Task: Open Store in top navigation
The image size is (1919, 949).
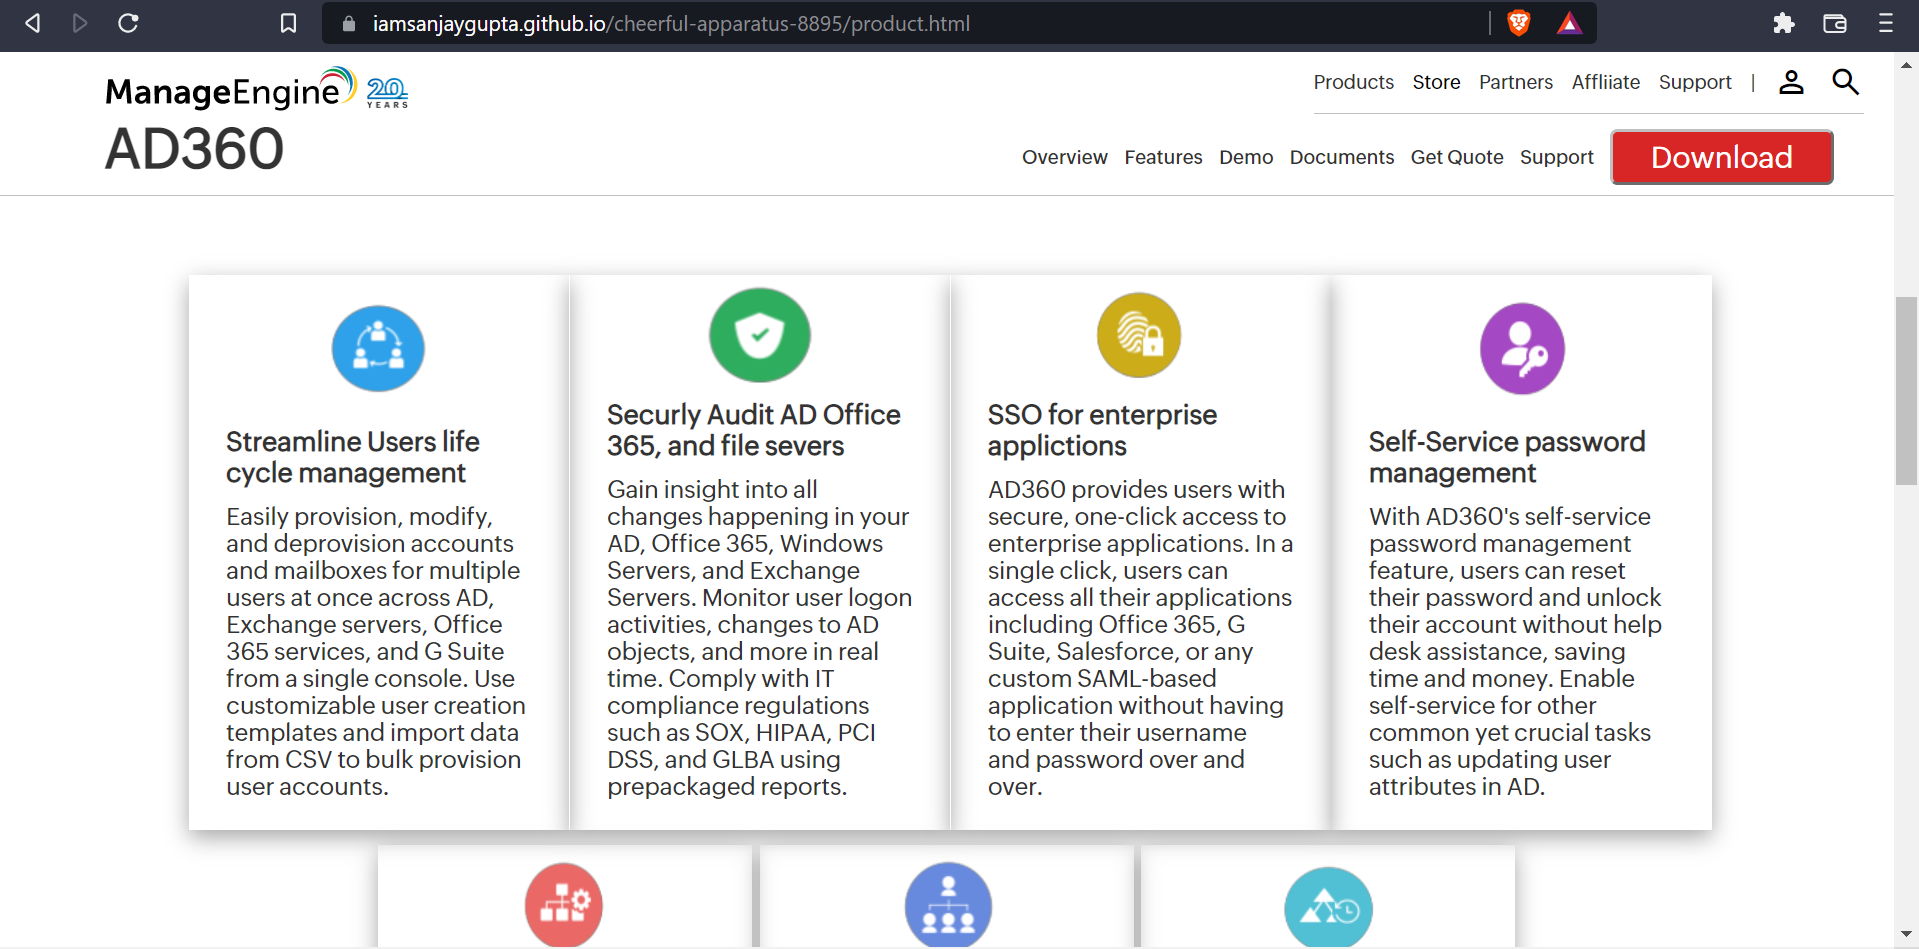Action: [1436, 82]
